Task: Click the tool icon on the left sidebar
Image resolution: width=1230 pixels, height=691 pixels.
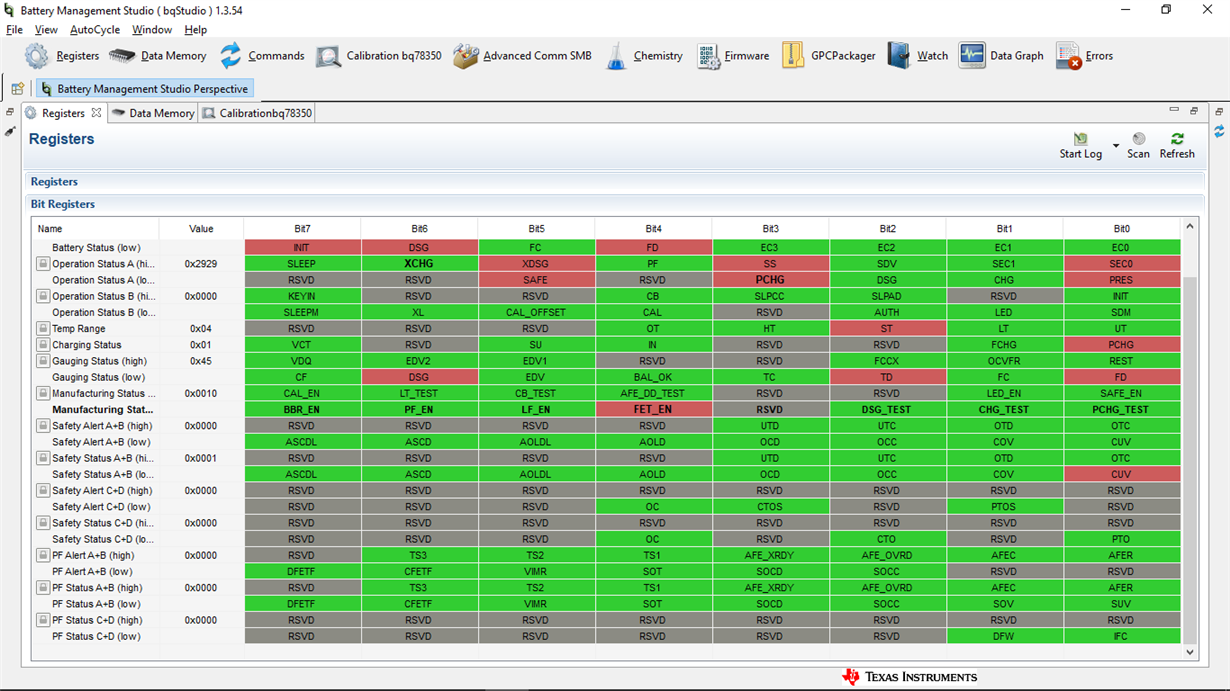Action: coord(10,131)
